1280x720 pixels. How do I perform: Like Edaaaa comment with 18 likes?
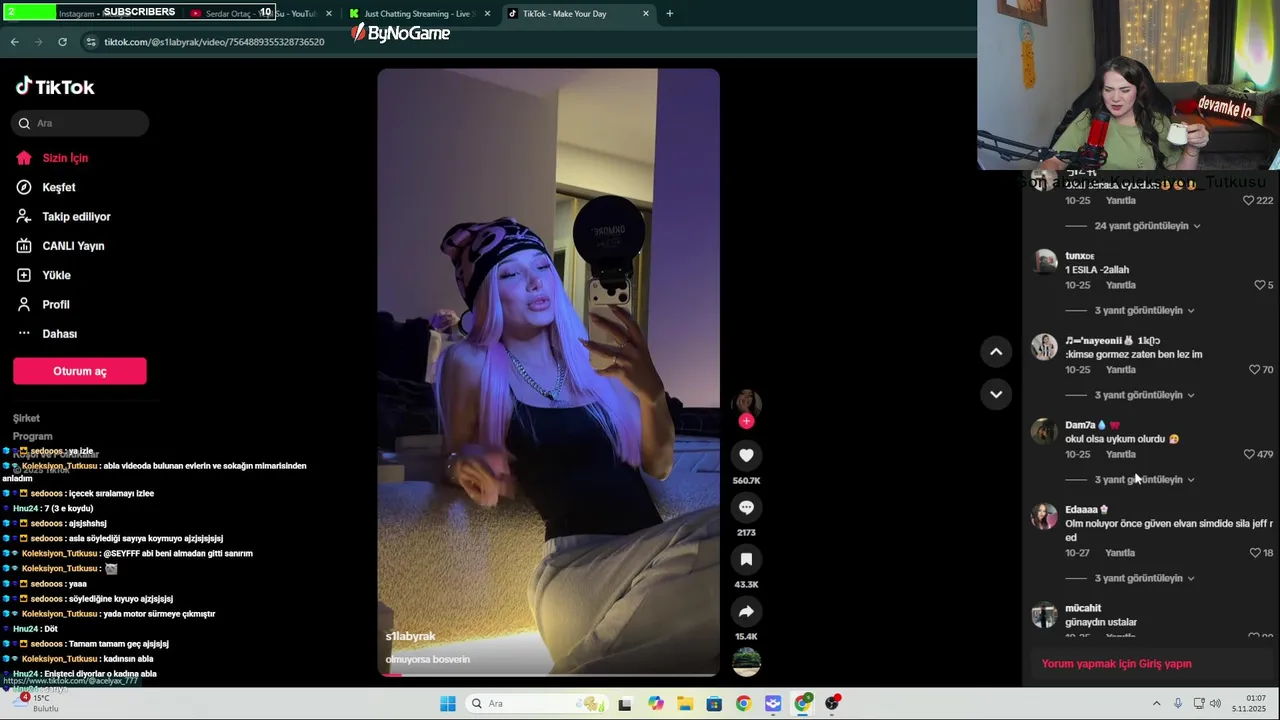(x=1254, y=553)
